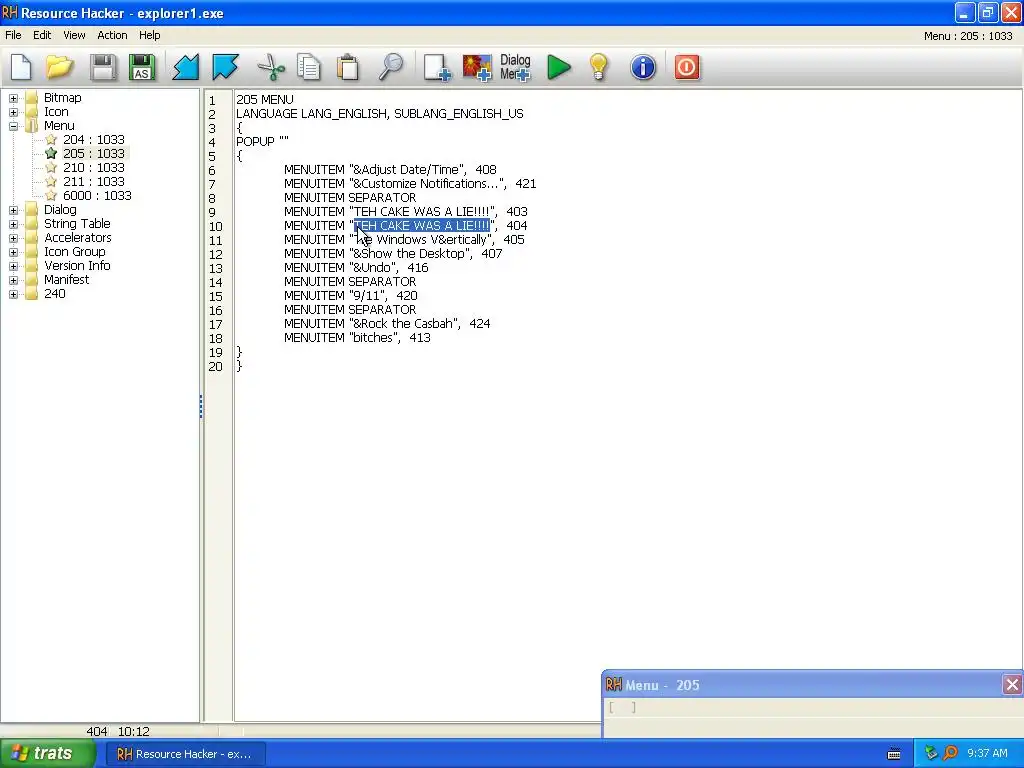Image resolution: width=1024 pixels, height=768 pixels.
Task: Click the Save floppy disk icon
Action: [103, 67]
